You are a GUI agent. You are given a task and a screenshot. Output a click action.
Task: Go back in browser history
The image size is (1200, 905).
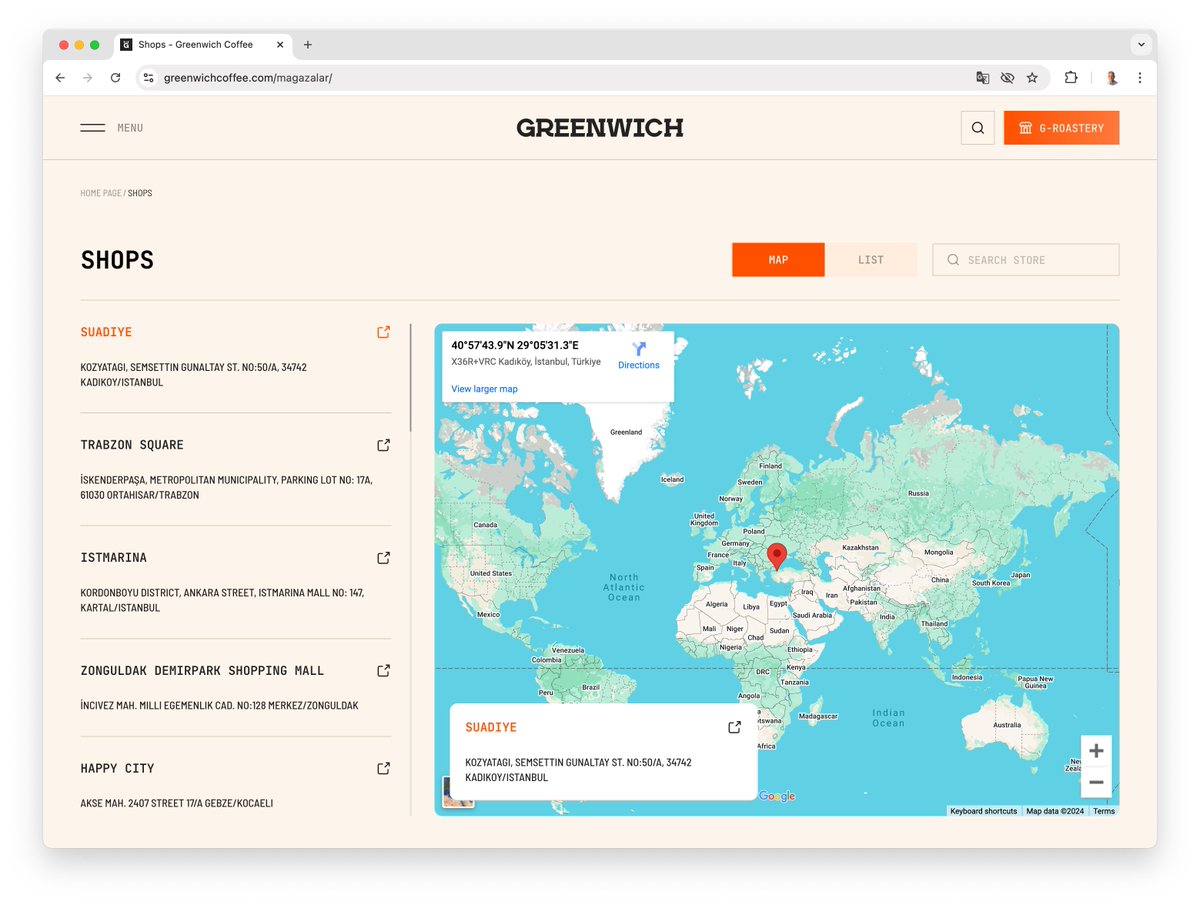point(60,77)
